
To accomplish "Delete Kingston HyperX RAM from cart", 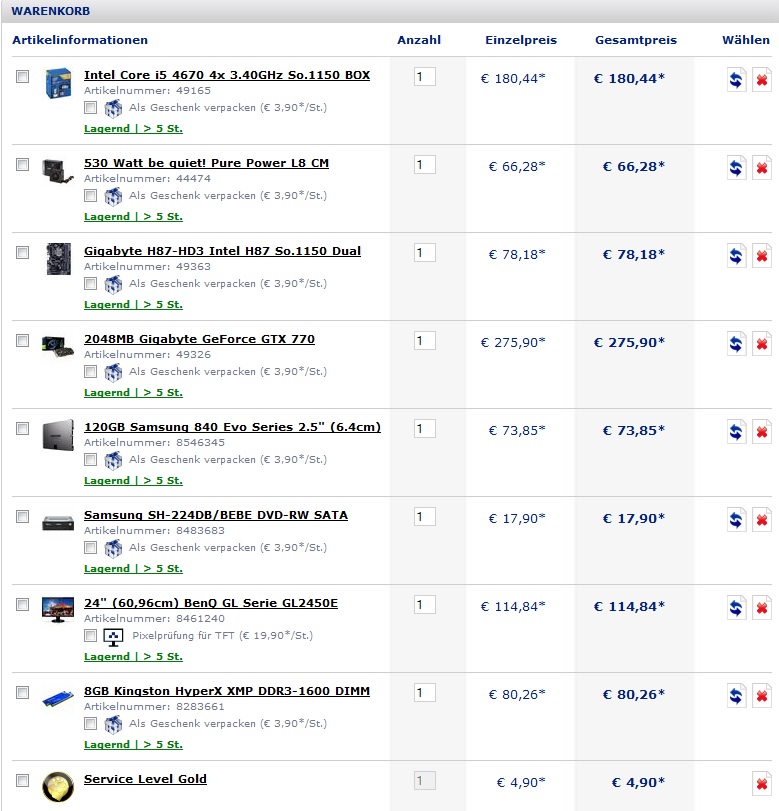I will (762, 695).
